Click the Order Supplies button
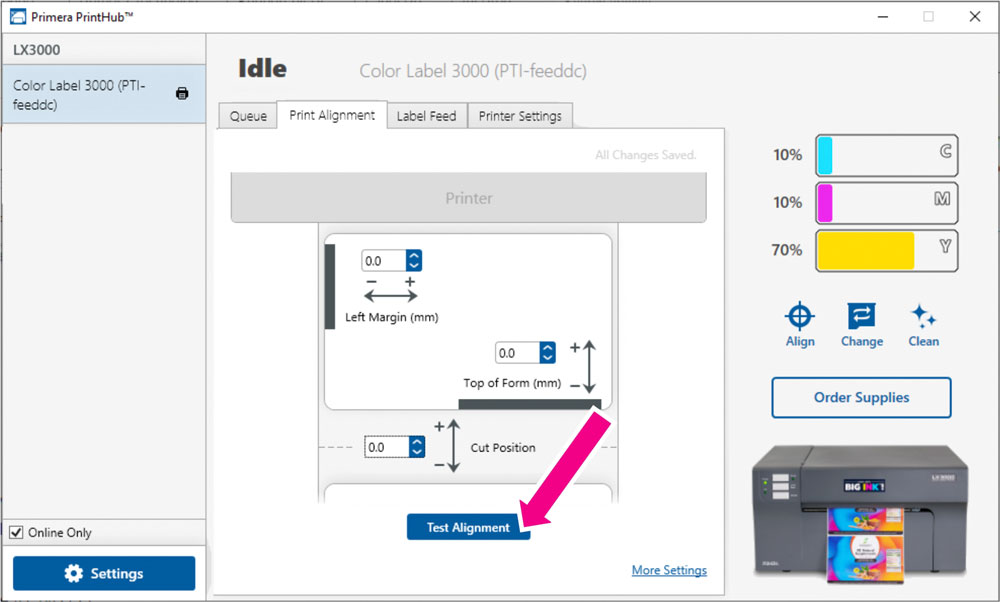Screen dimensions: 1000x602 pyautogui.click(x=861, y=397)
